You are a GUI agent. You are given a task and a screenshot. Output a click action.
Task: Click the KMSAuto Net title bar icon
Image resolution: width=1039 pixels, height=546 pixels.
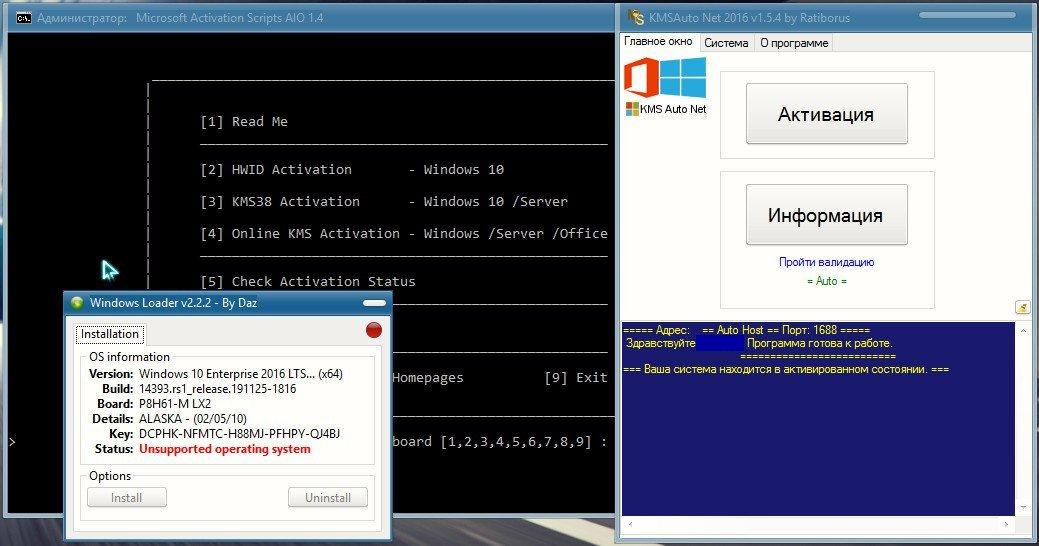632,17
